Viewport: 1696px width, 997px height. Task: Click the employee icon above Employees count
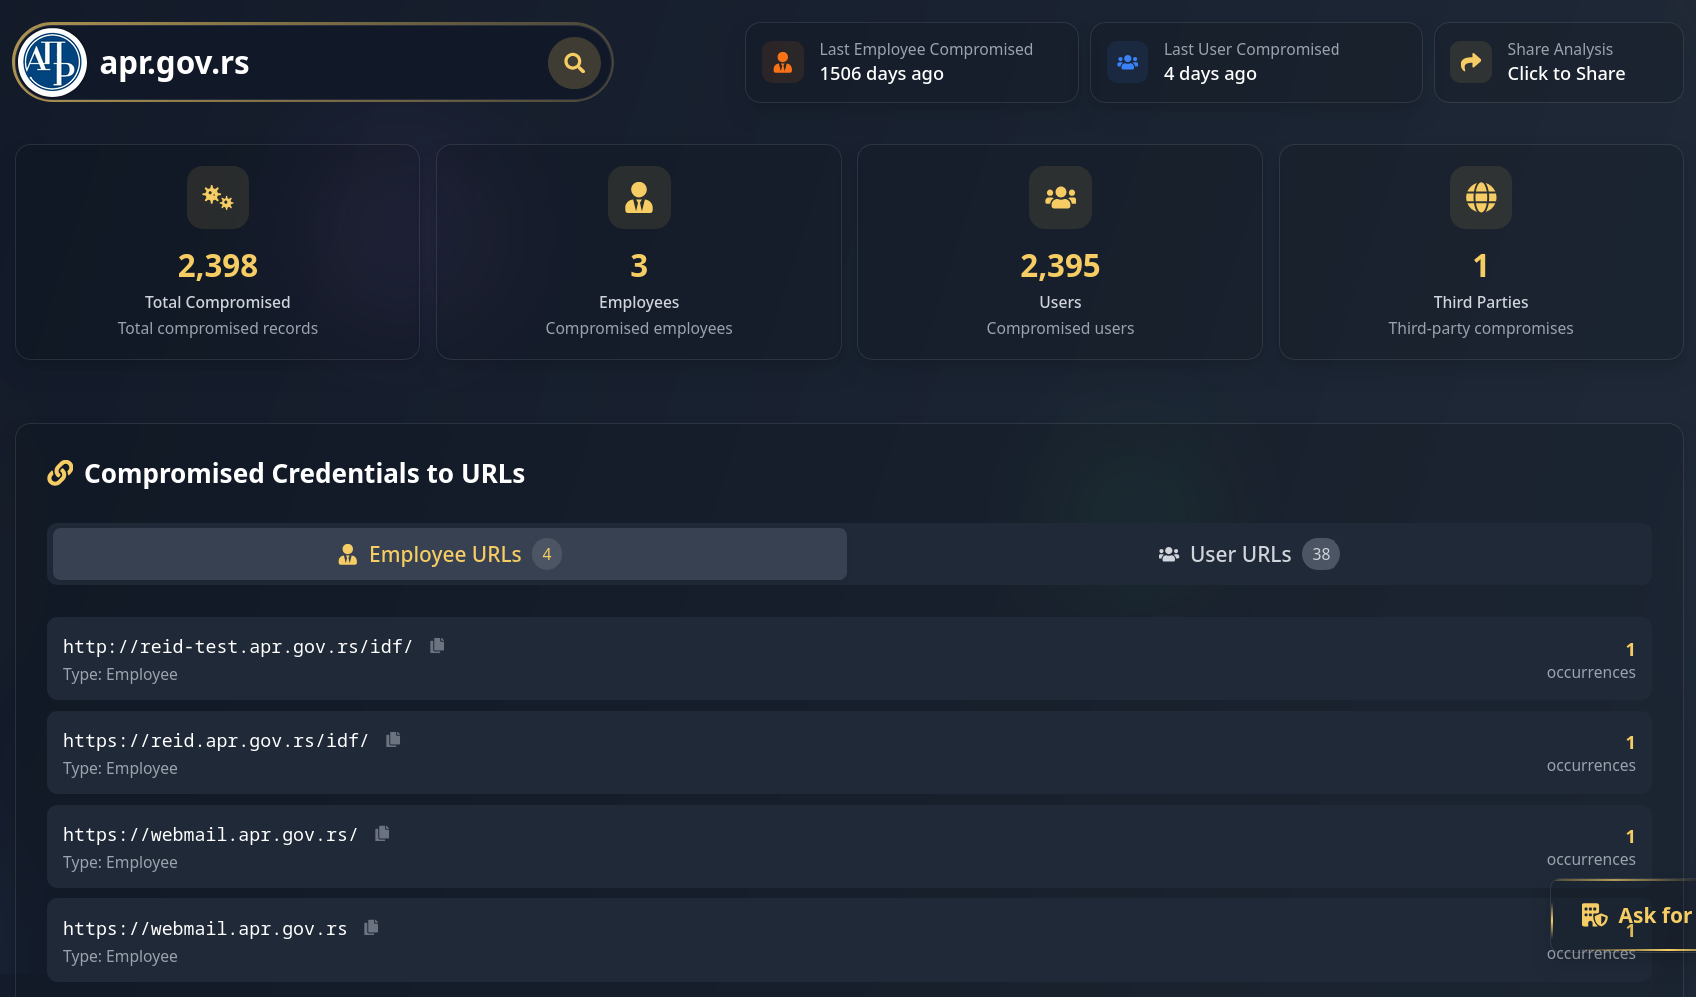(x=639, y=197)
